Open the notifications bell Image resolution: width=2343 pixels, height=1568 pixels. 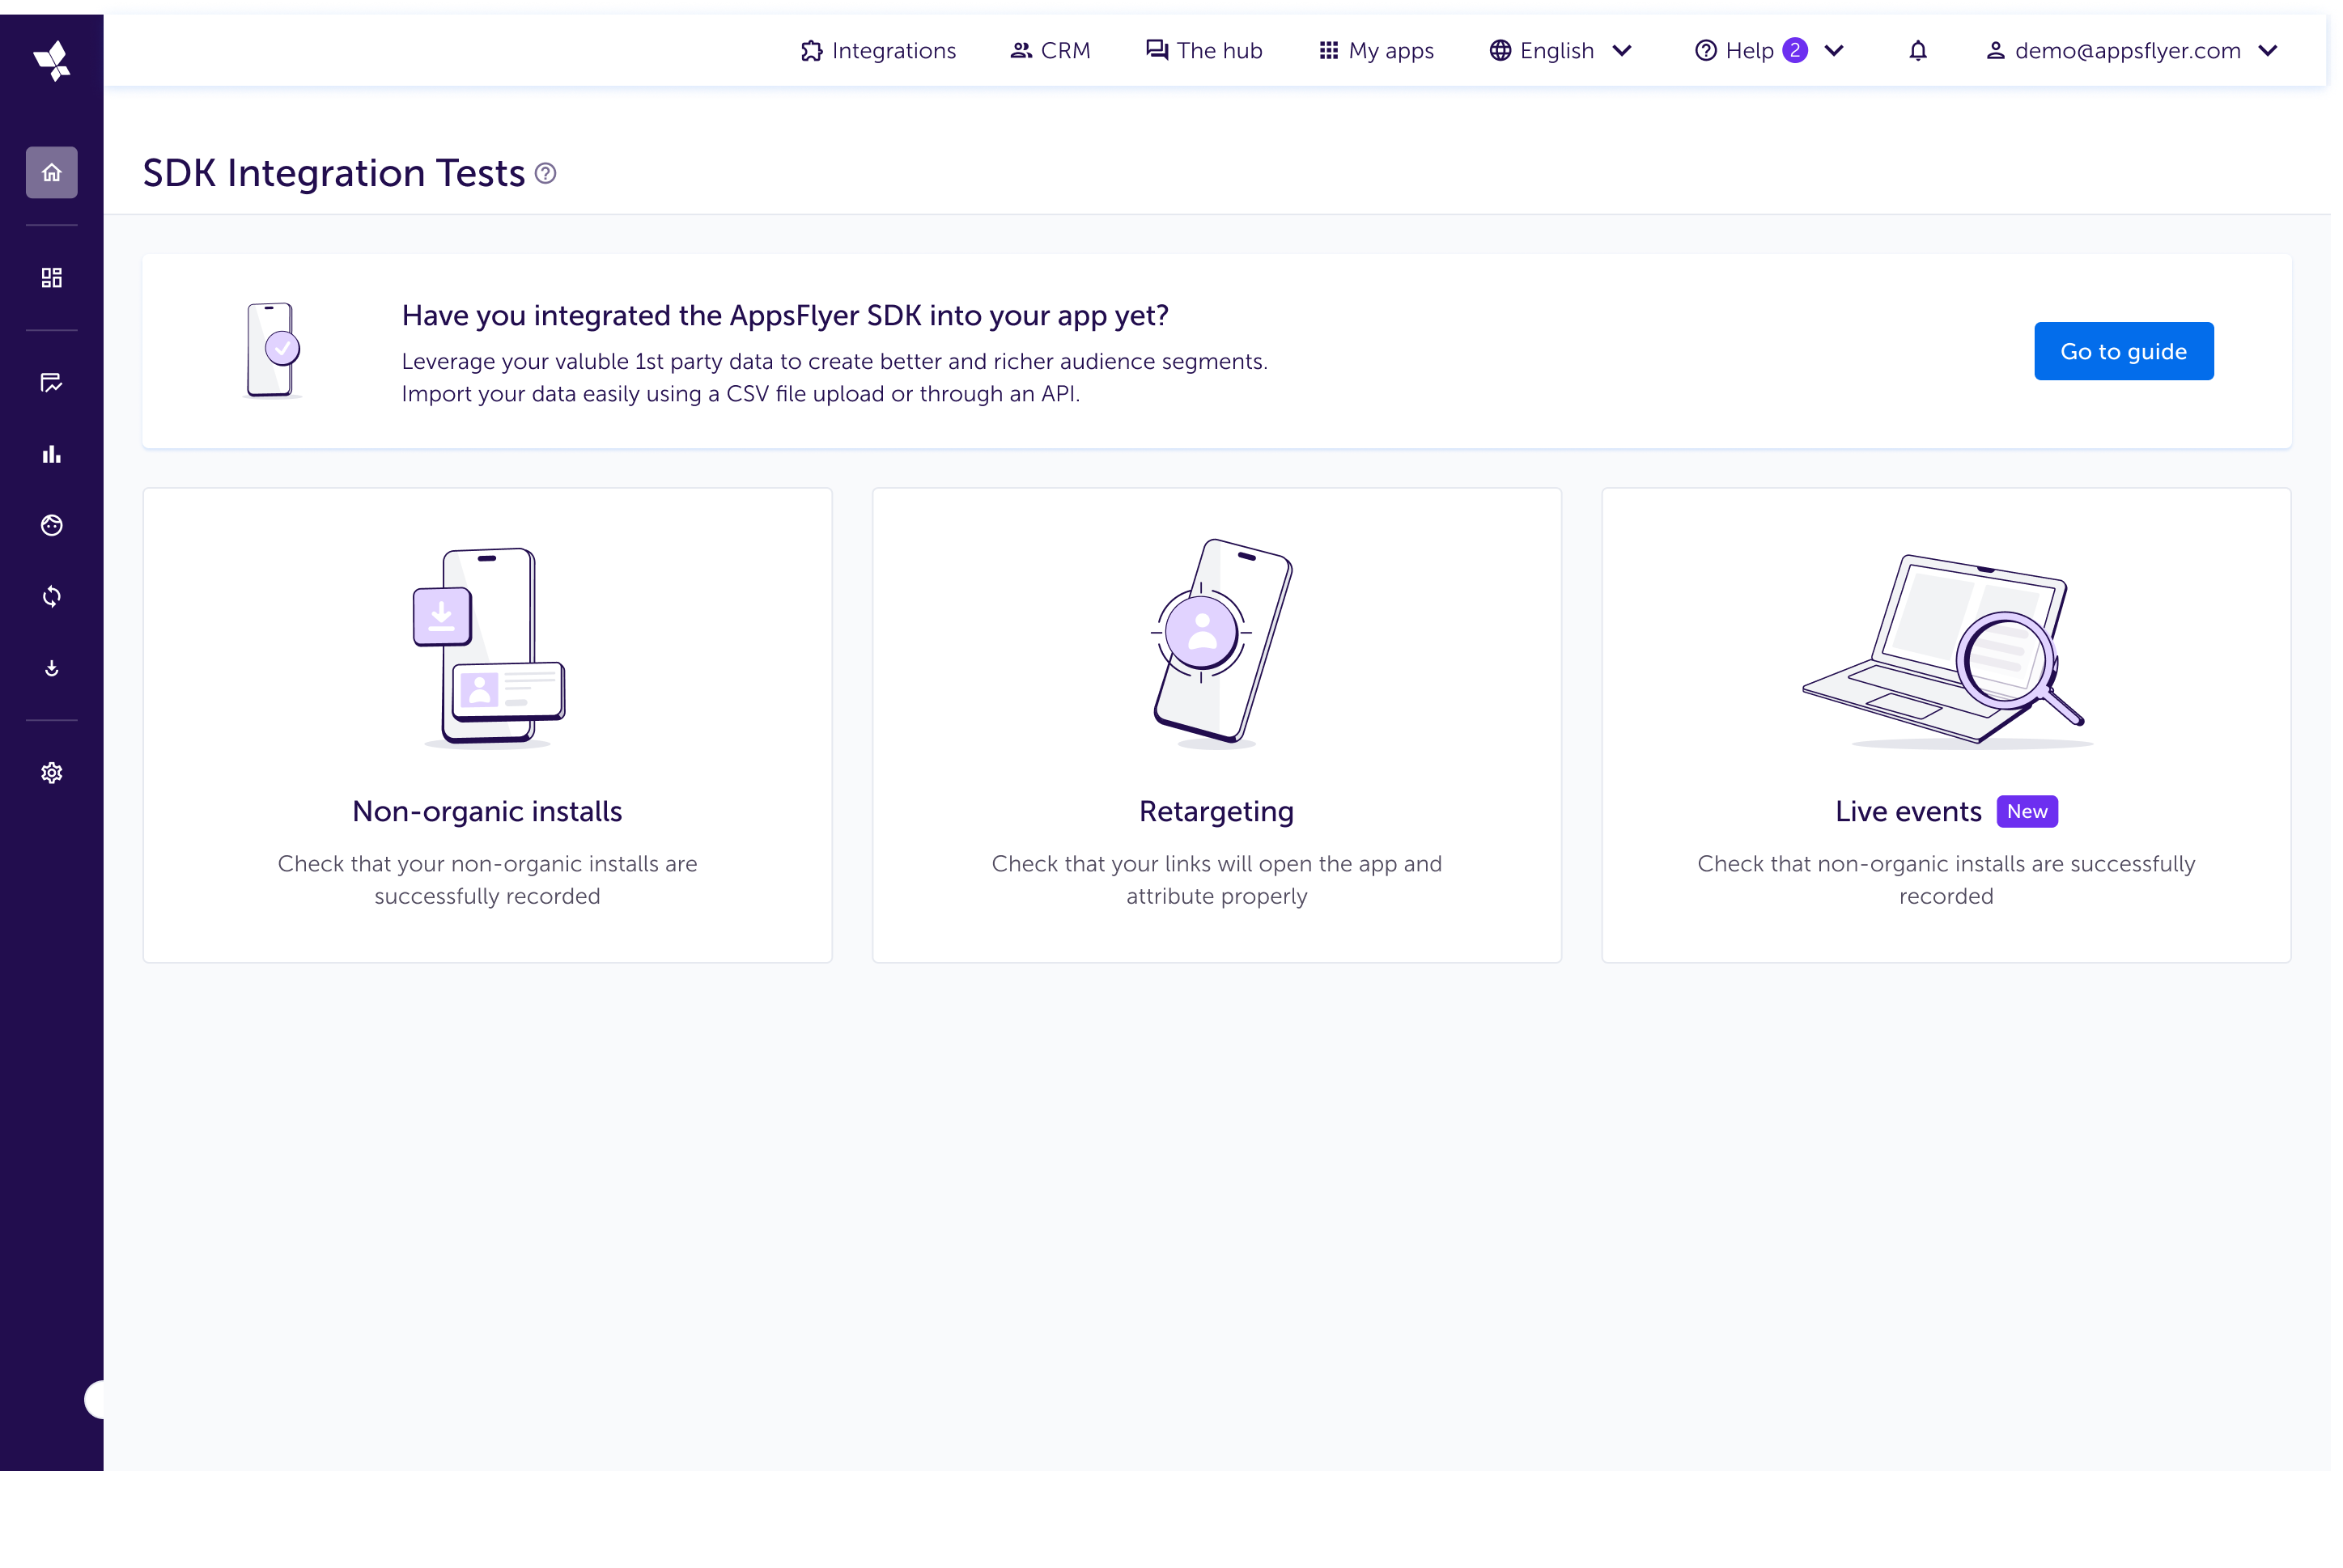click(x=1917, y=51)
